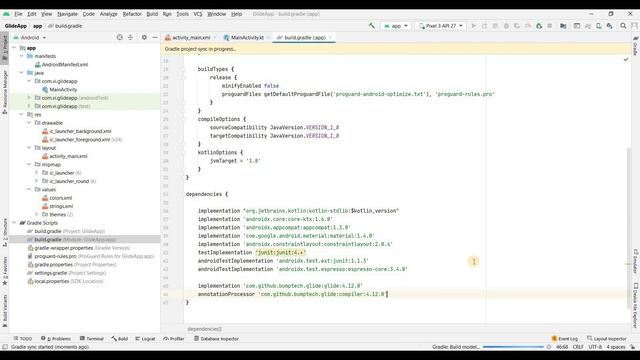
Task: Collapse the manifests folder
Action: pos(22,56)
